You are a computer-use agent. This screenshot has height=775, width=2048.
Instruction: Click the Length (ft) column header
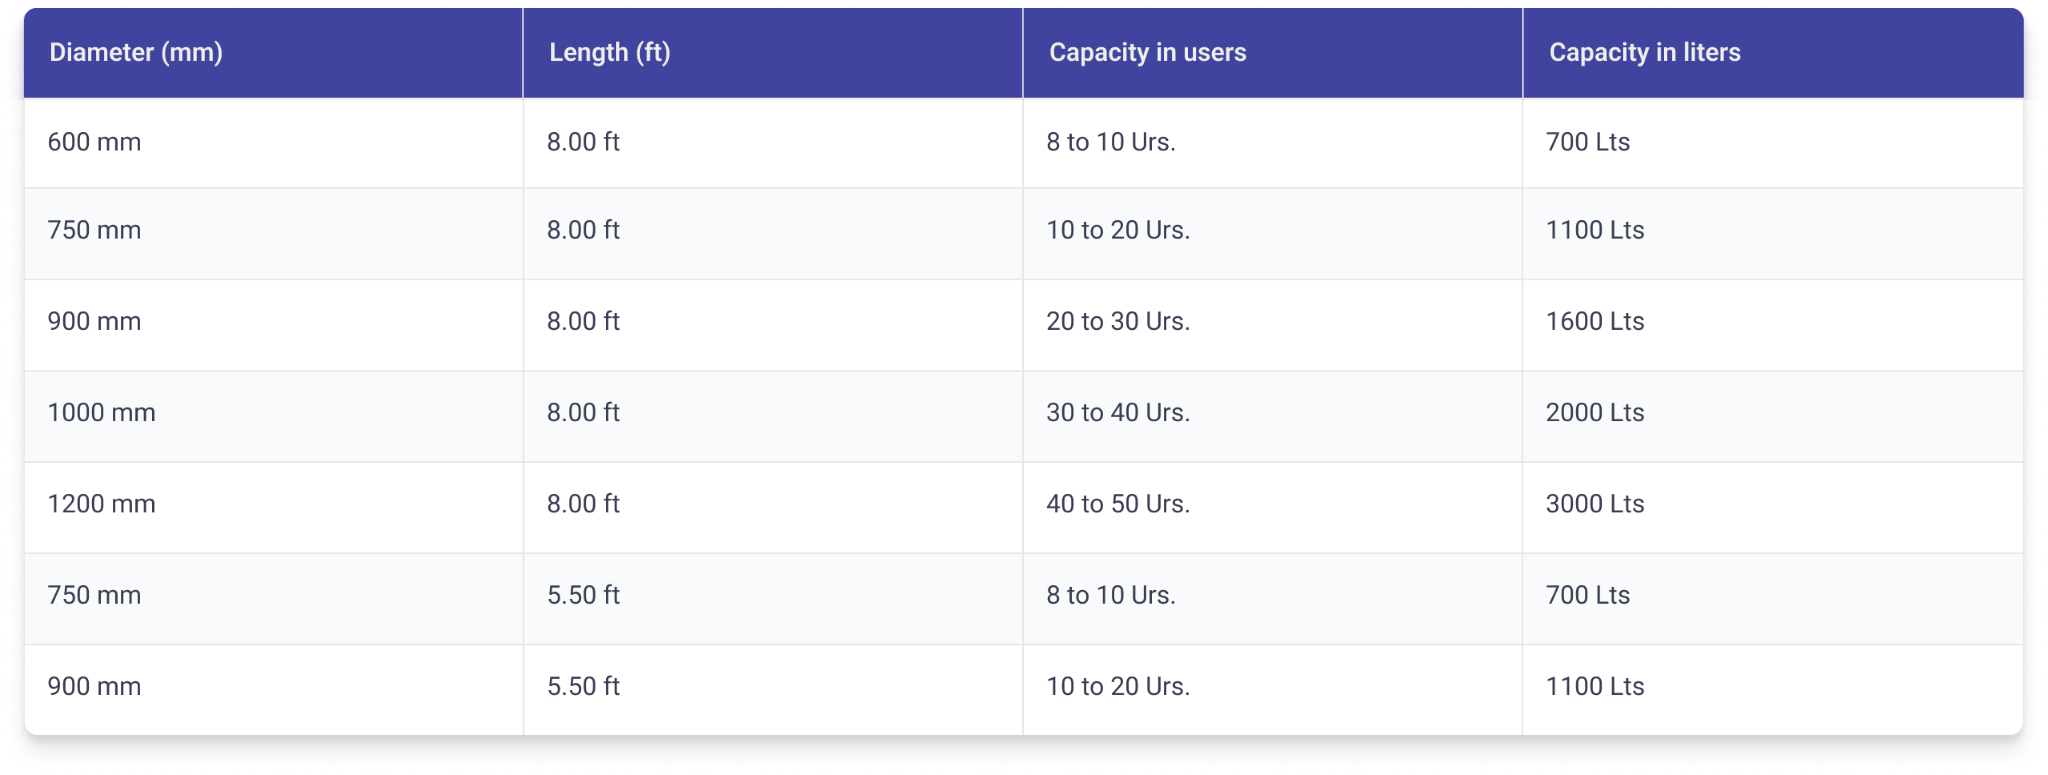609,53
